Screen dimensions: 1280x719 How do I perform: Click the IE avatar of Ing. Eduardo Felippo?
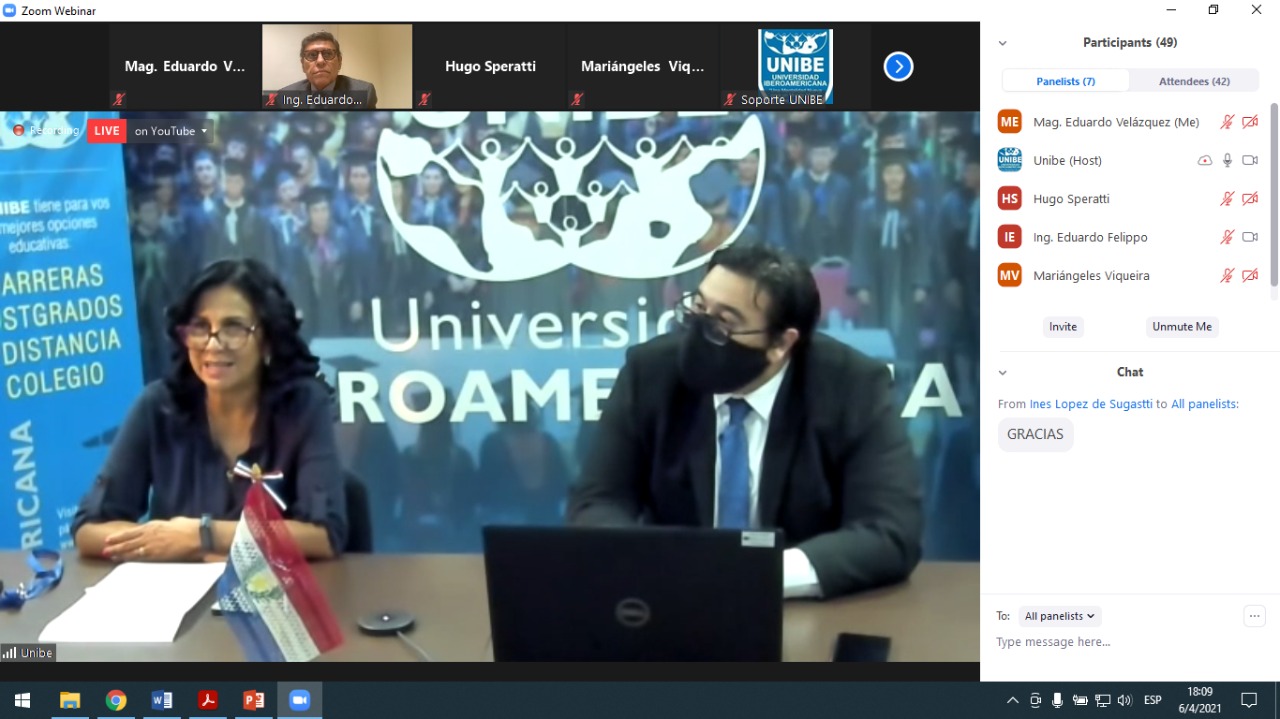click(x=1010, y=237)
